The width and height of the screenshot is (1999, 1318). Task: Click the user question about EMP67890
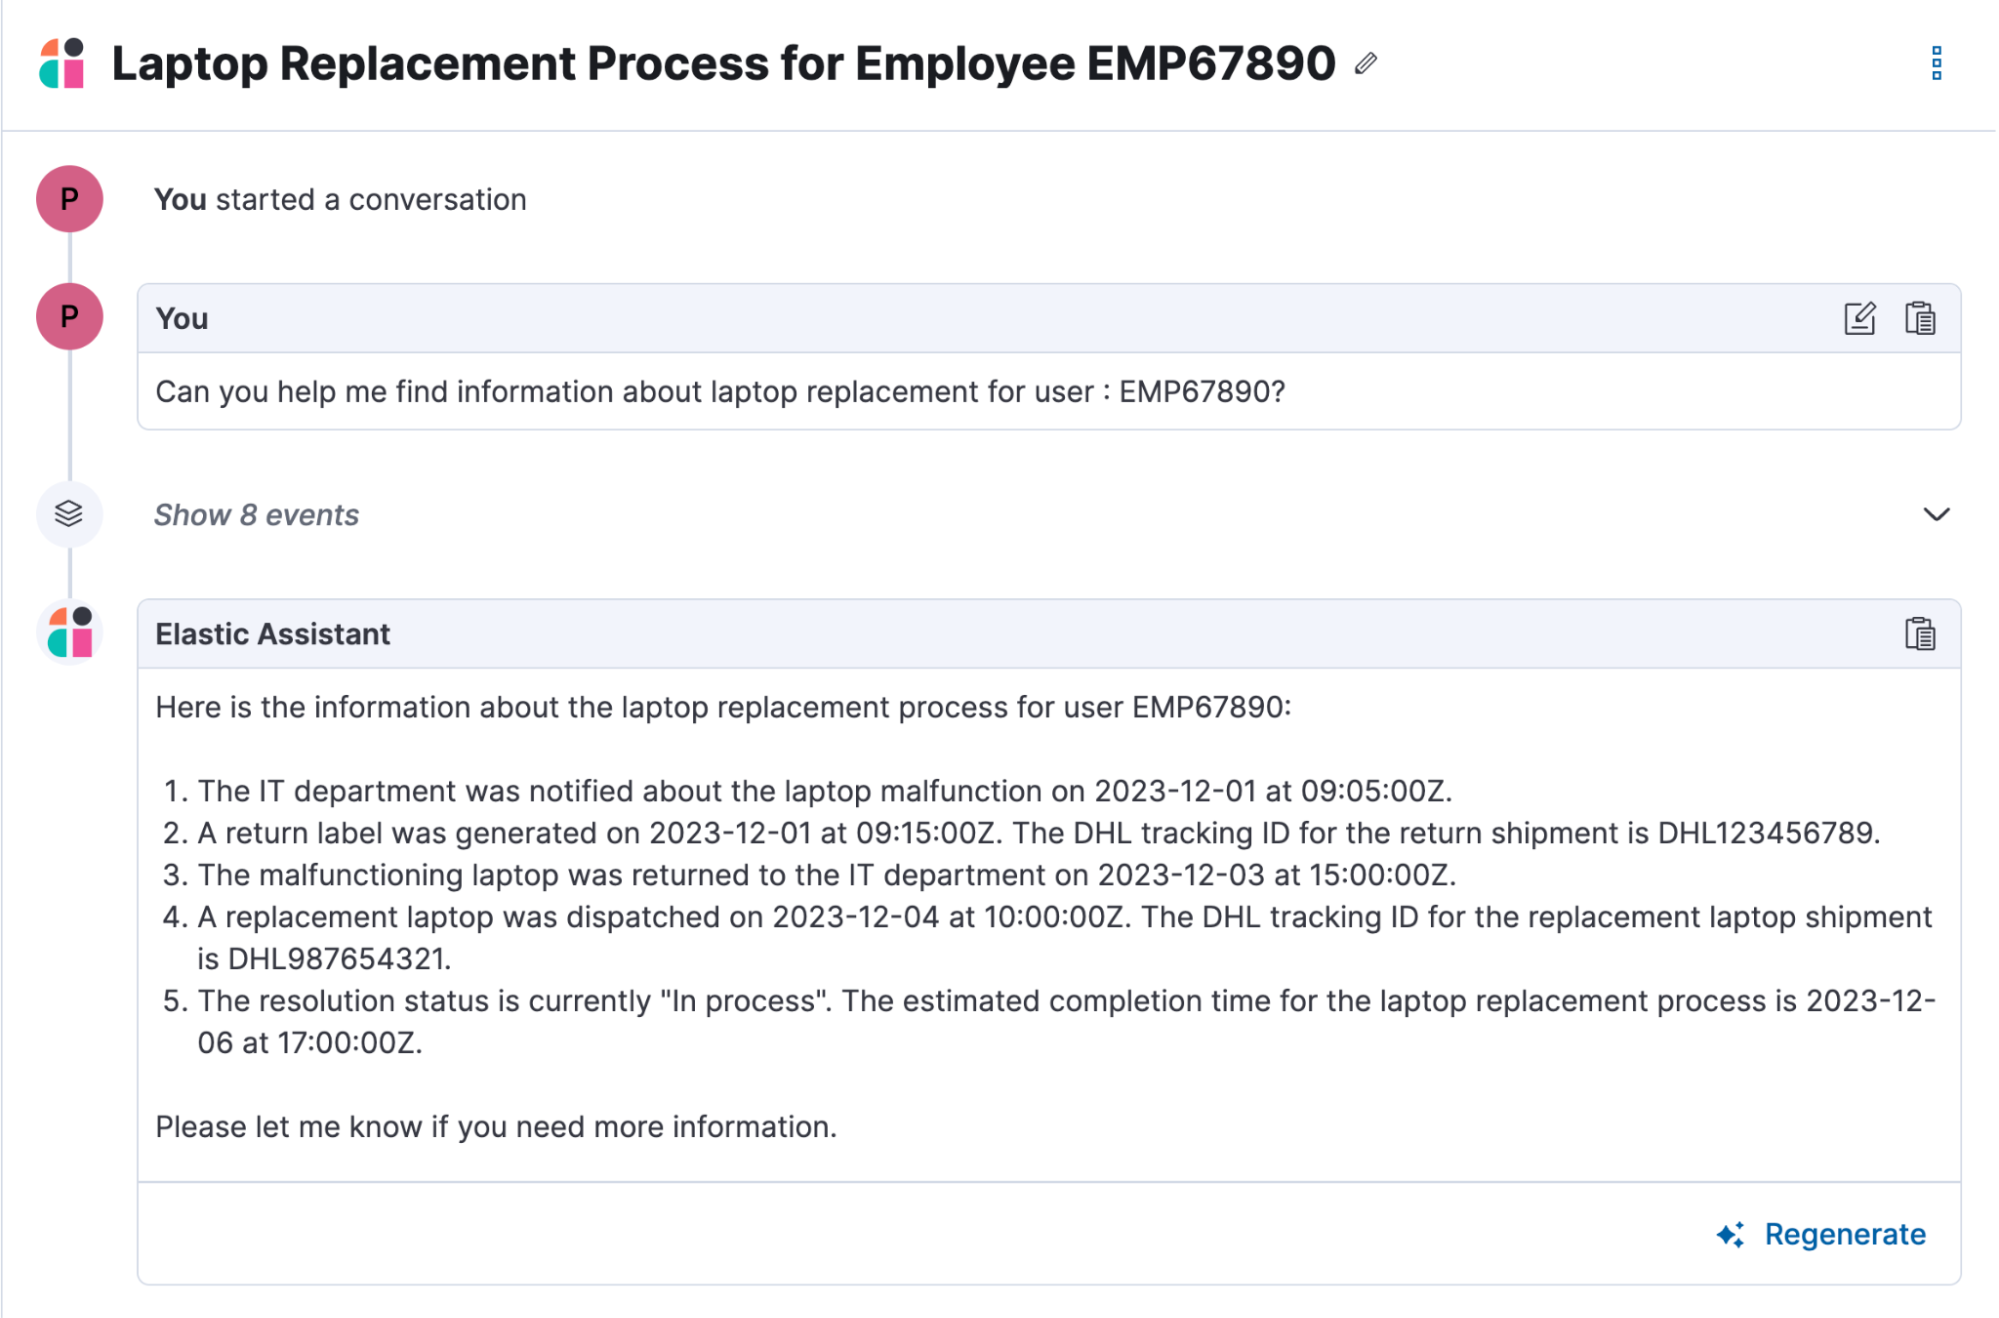pyautogui.click(x=720, y=392)
